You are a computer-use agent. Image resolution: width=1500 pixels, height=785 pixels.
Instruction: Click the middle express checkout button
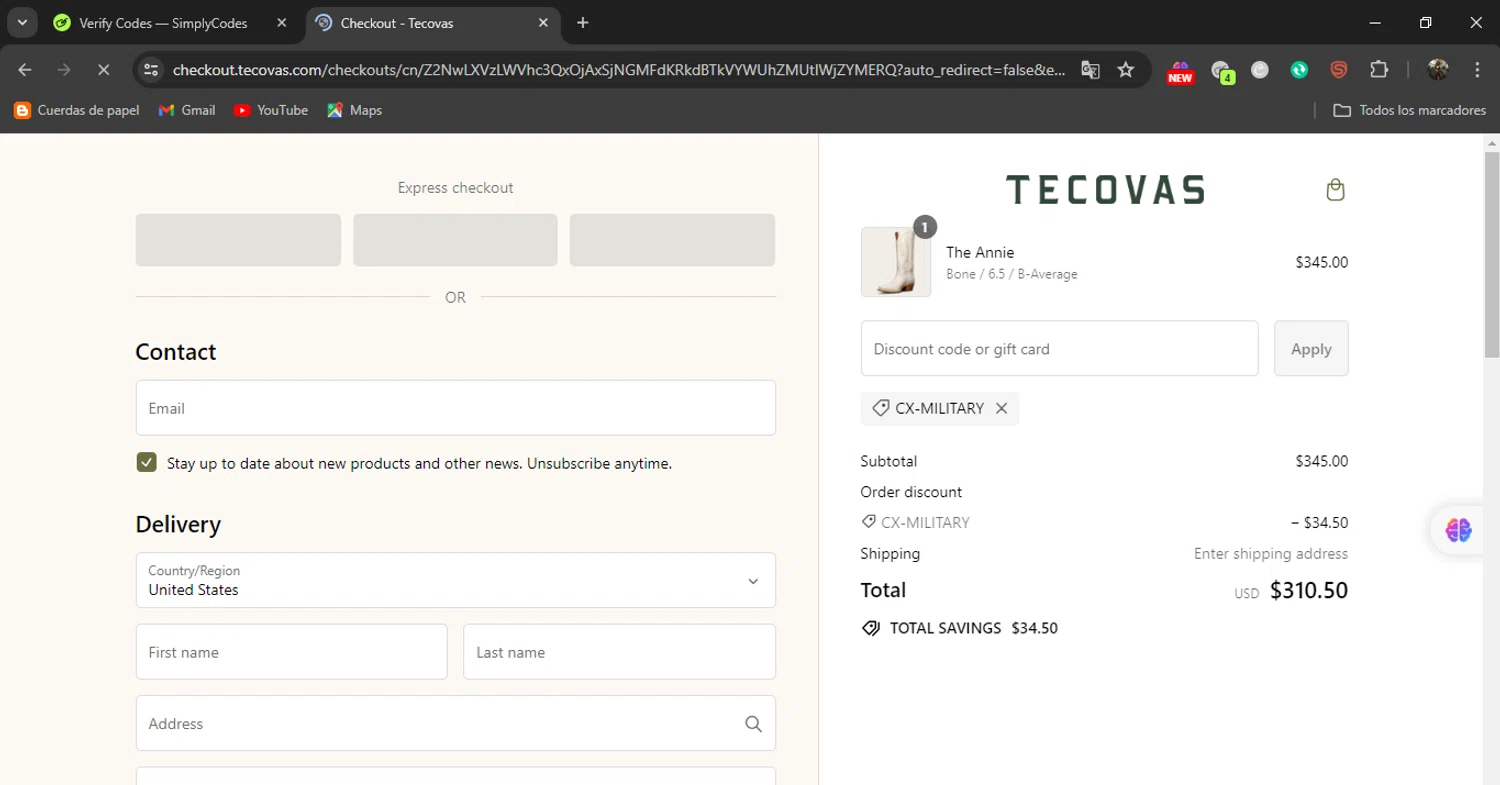pyautogui.click(x=455, y=240)
